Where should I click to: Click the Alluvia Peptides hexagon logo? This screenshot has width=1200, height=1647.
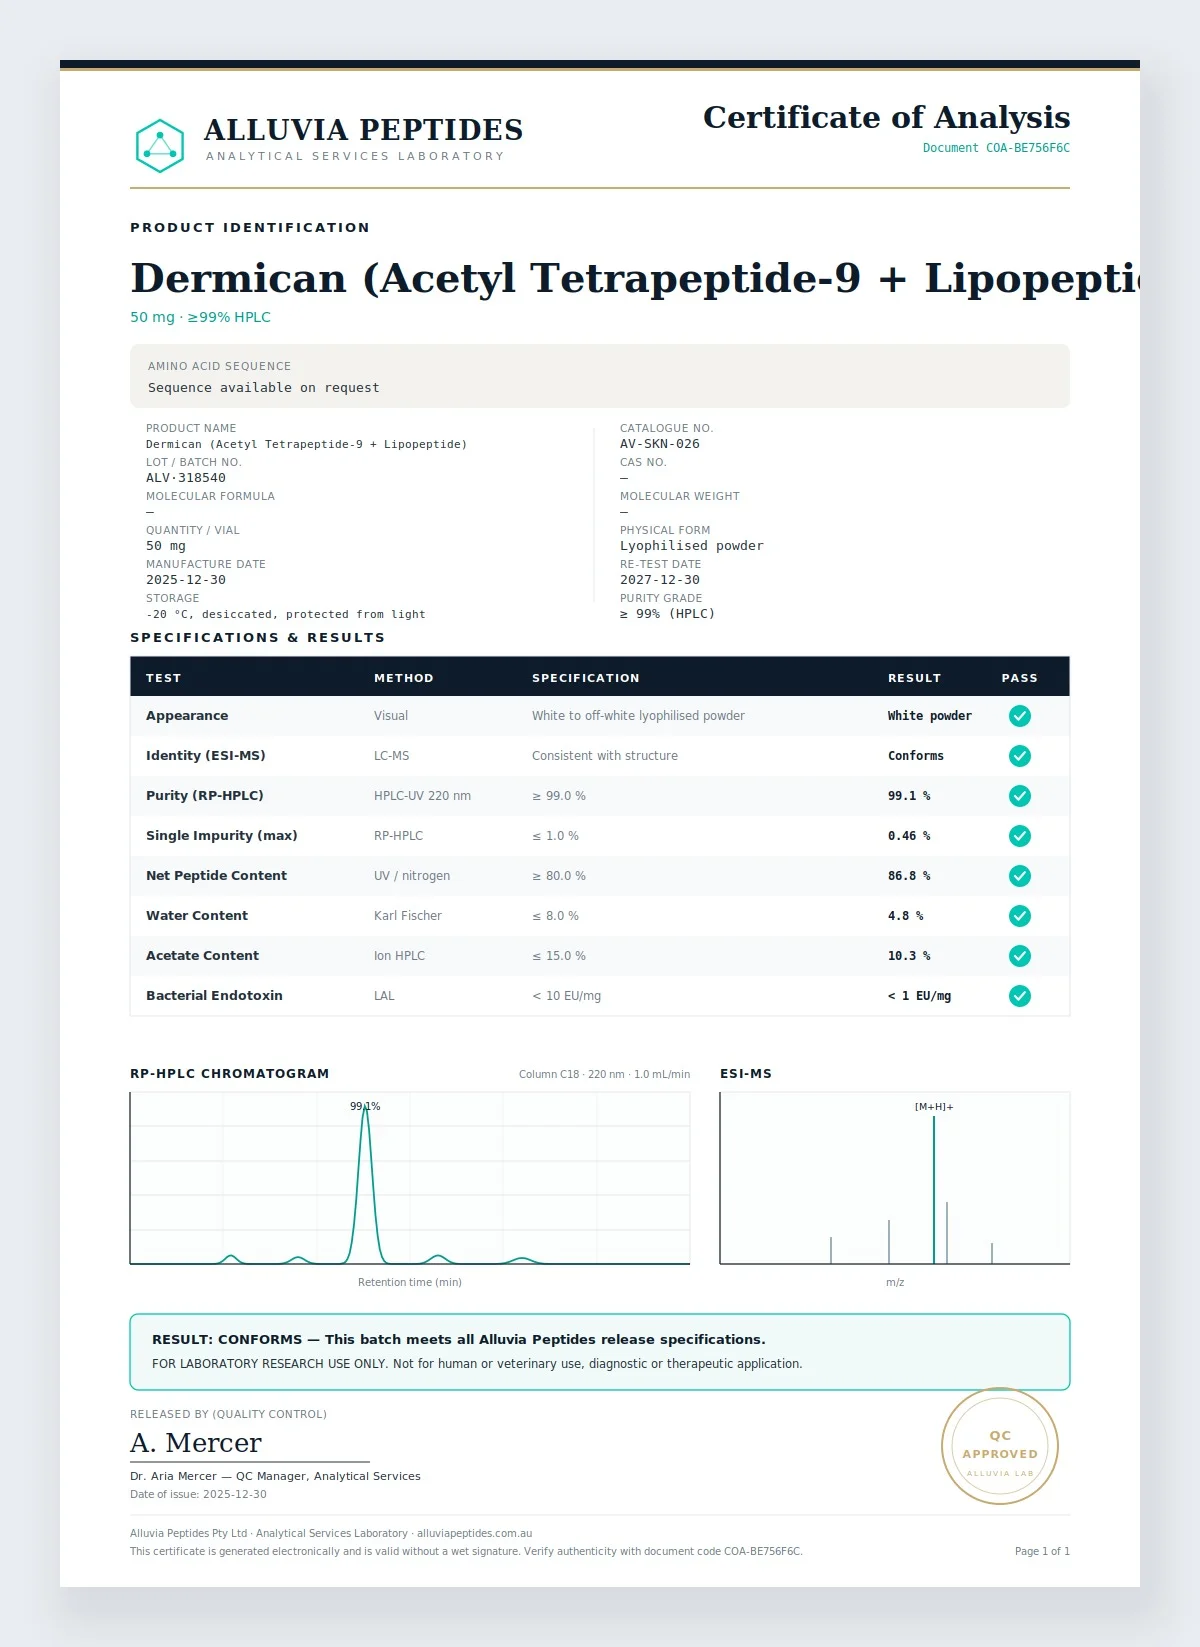tap(160, 146)
